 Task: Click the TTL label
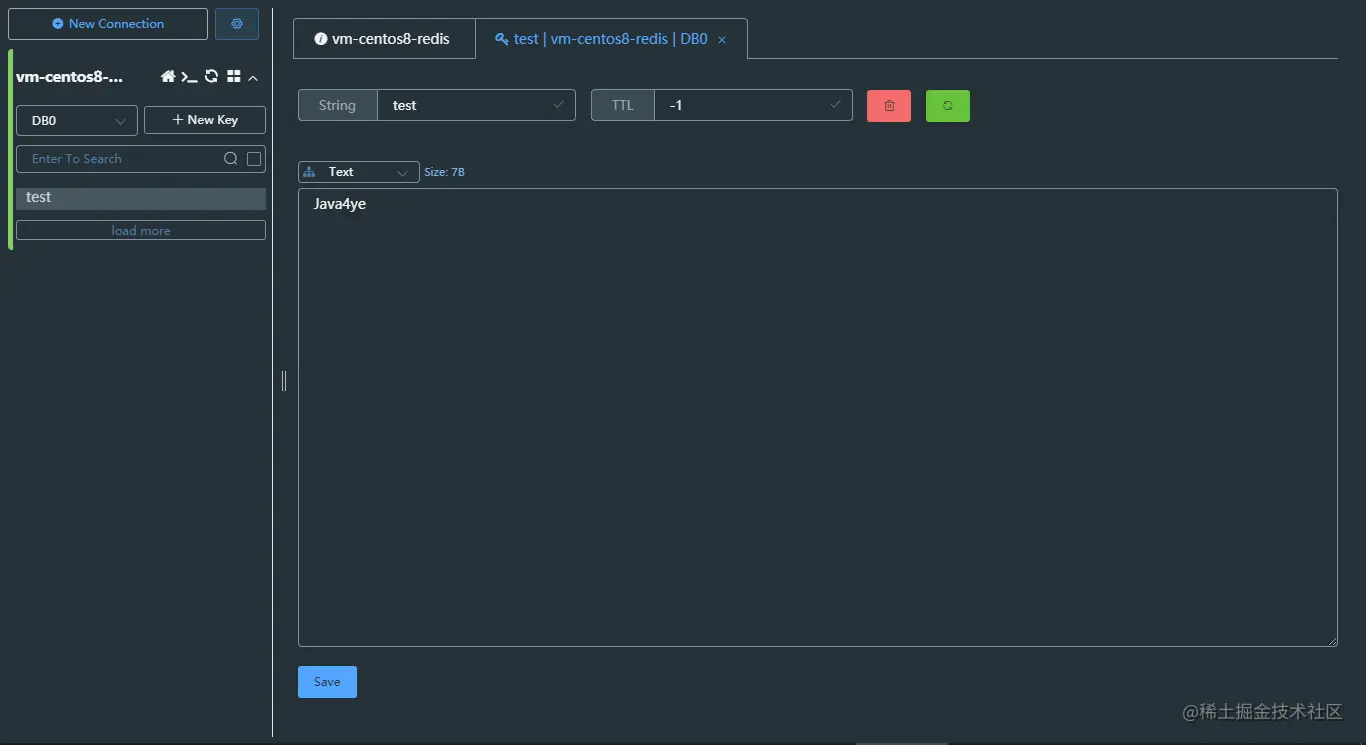pyautogui.click(x=623, y=105)
